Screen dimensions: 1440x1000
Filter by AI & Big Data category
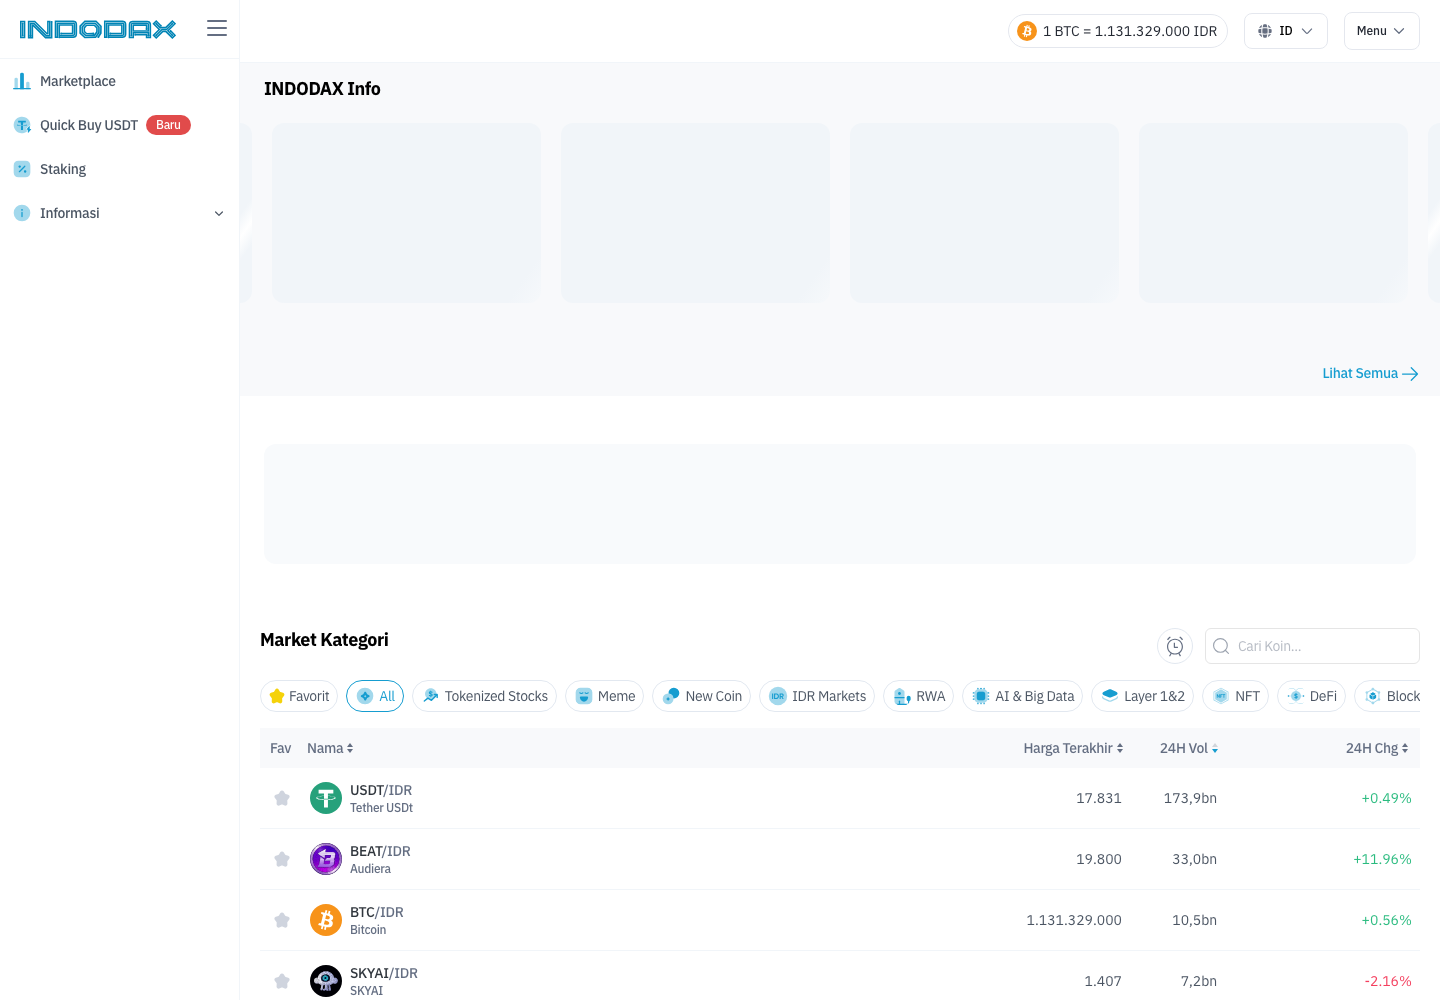tap(1023, 696)
